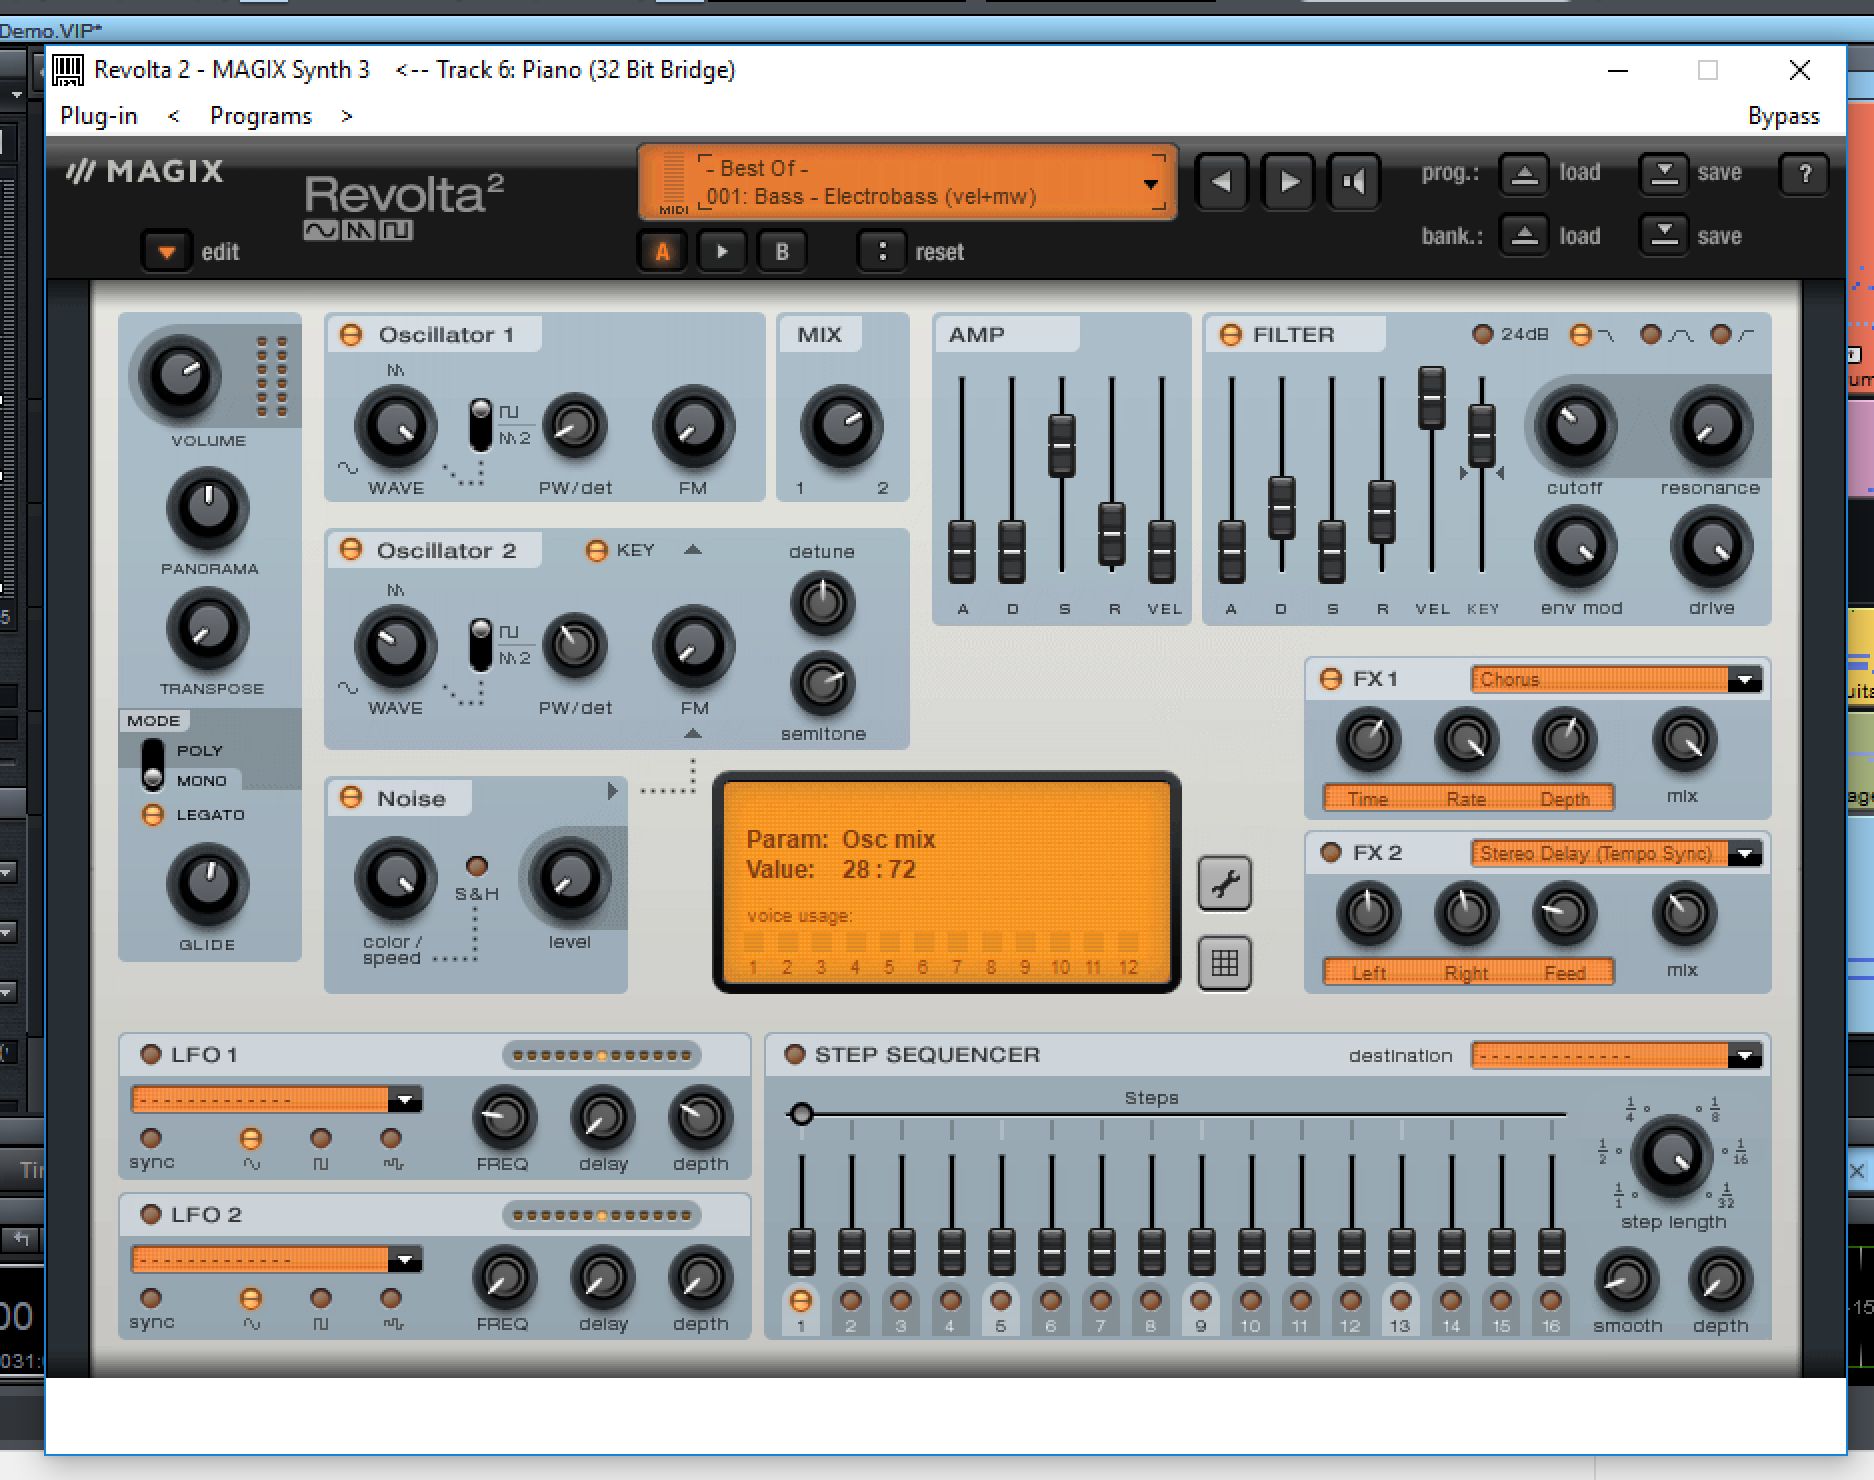
Task: Enable the STEP SEQUENCER LED
Action: coord(795,1054)
